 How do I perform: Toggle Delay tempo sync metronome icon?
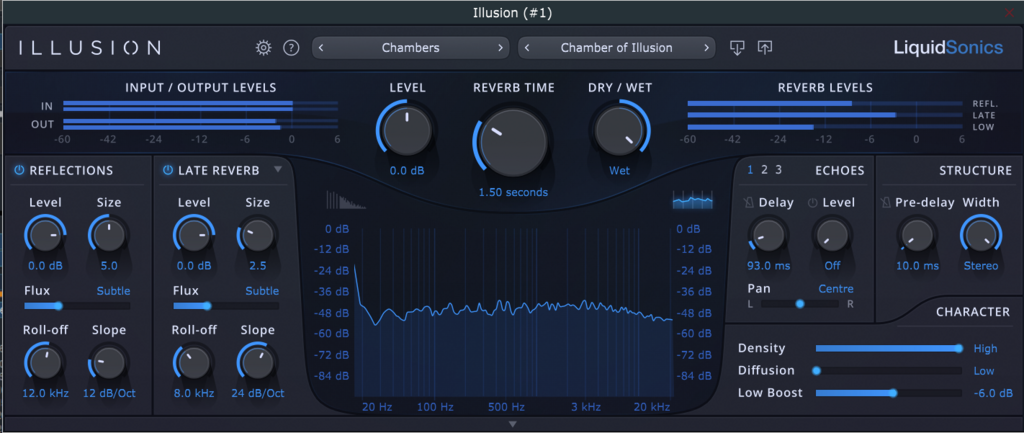pyautogui.click(x=748, y=203)
